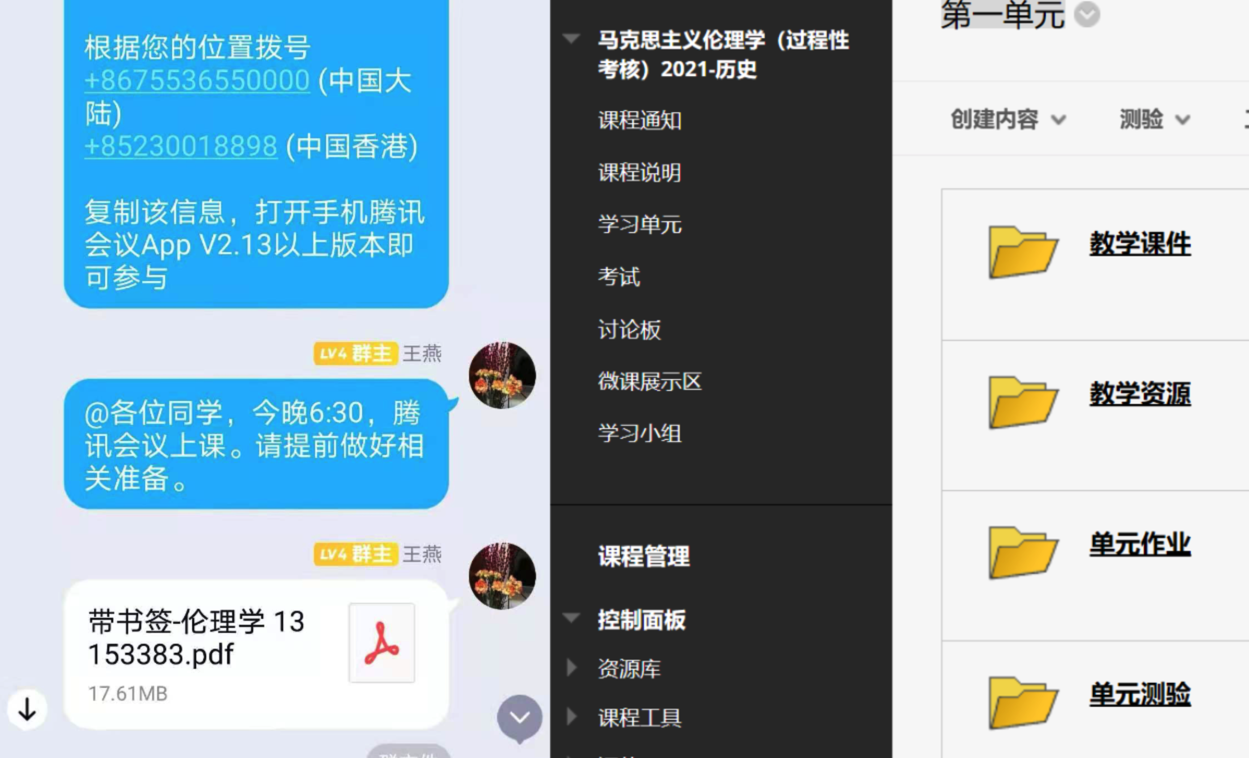
Task: Open the 教学课件 folder icon
Action: 1023,251
